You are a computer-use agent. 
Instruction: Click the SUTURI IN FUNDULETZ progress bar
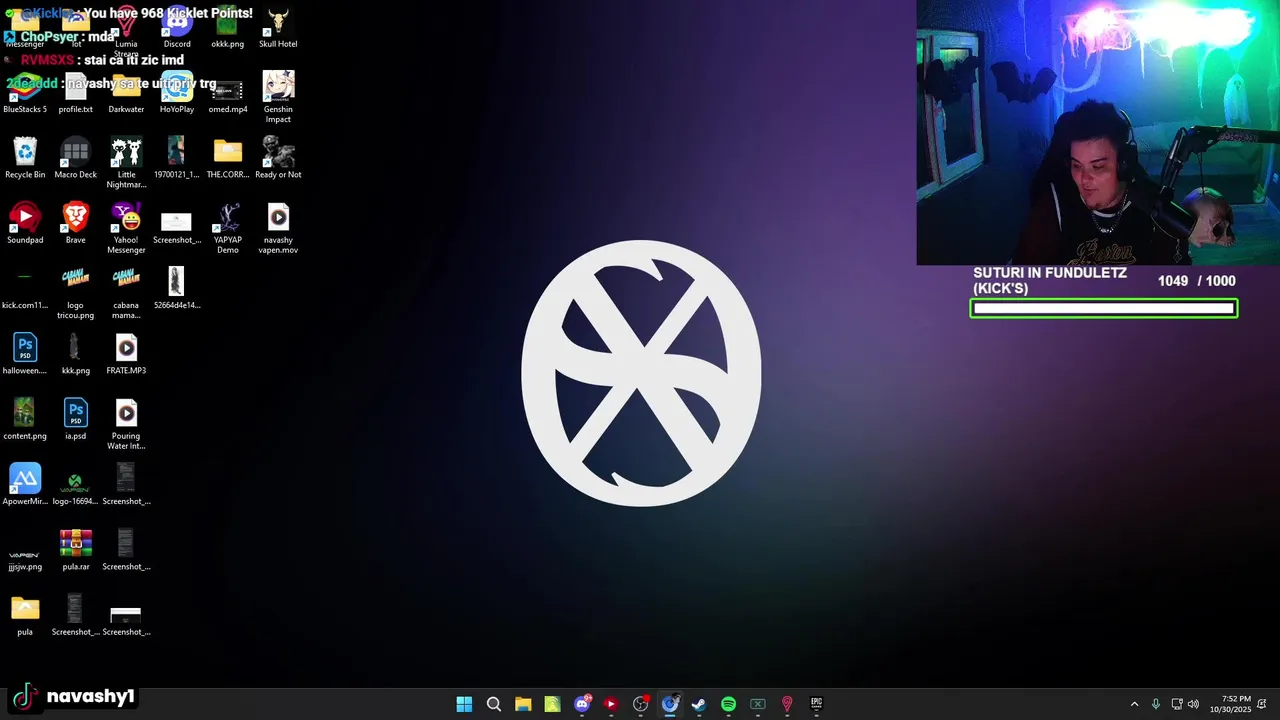point(1104,308)
